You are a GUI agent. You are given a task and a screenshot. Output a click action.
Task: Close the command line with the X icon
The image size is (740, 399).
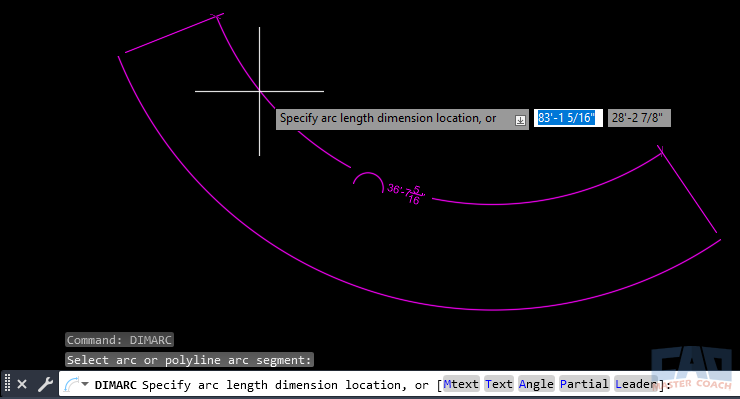point(22,384)
